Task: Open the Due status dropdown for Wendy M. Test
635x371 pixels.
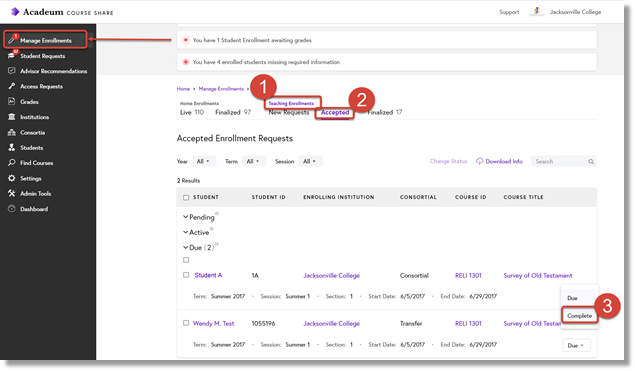Action: pos(576,345)
